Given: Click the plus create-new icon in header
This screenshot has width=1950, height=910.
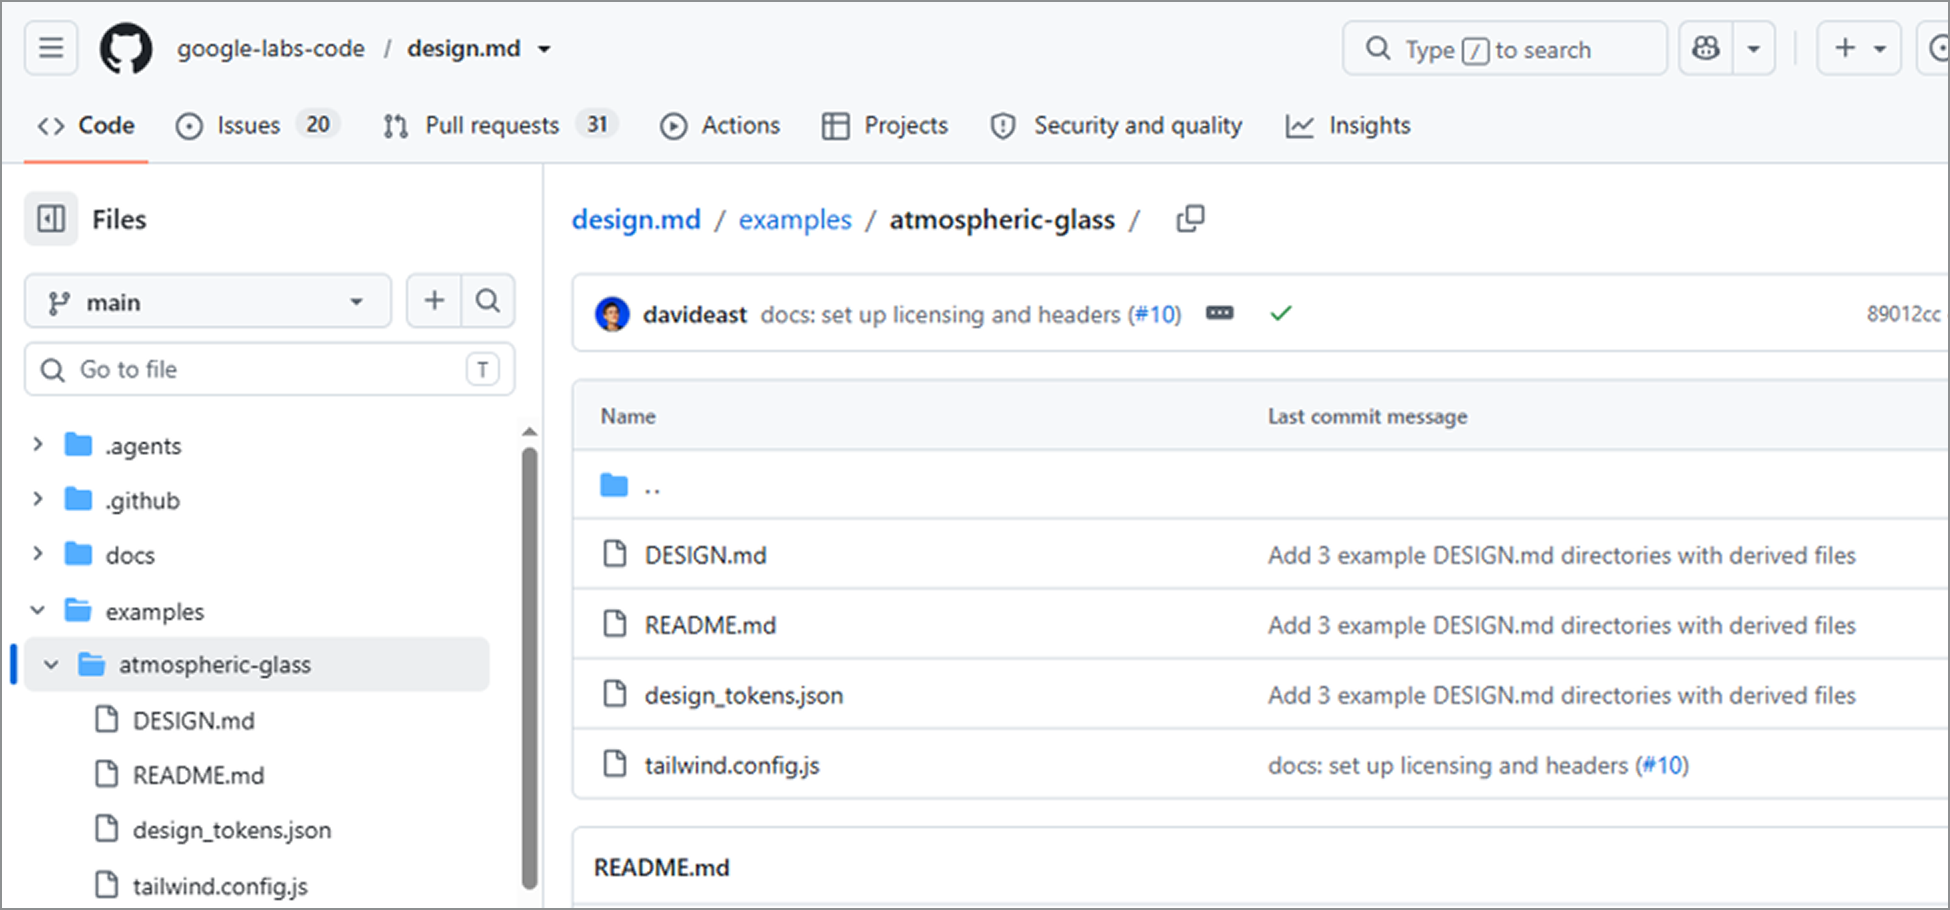Looking at the screenshot, I should coord(1845,48).
